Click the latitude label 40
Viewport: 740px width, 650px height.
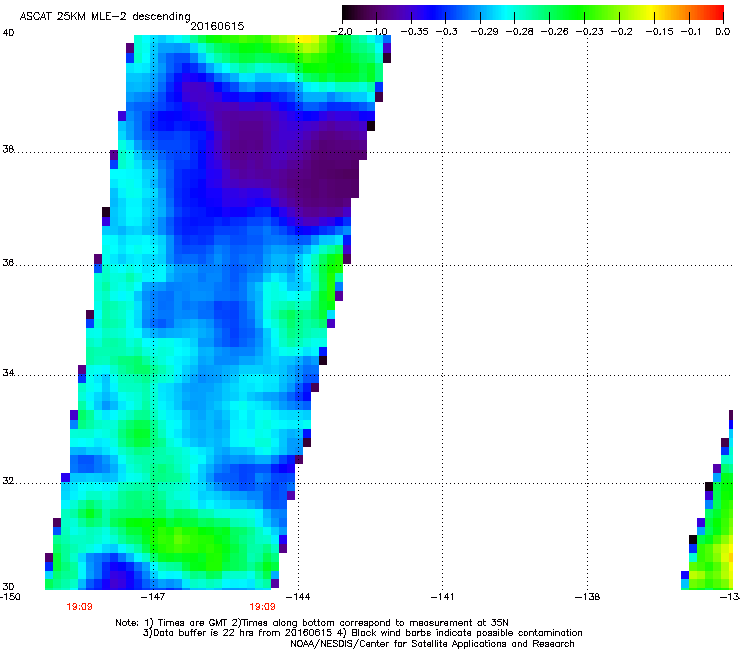click(8, 33)
